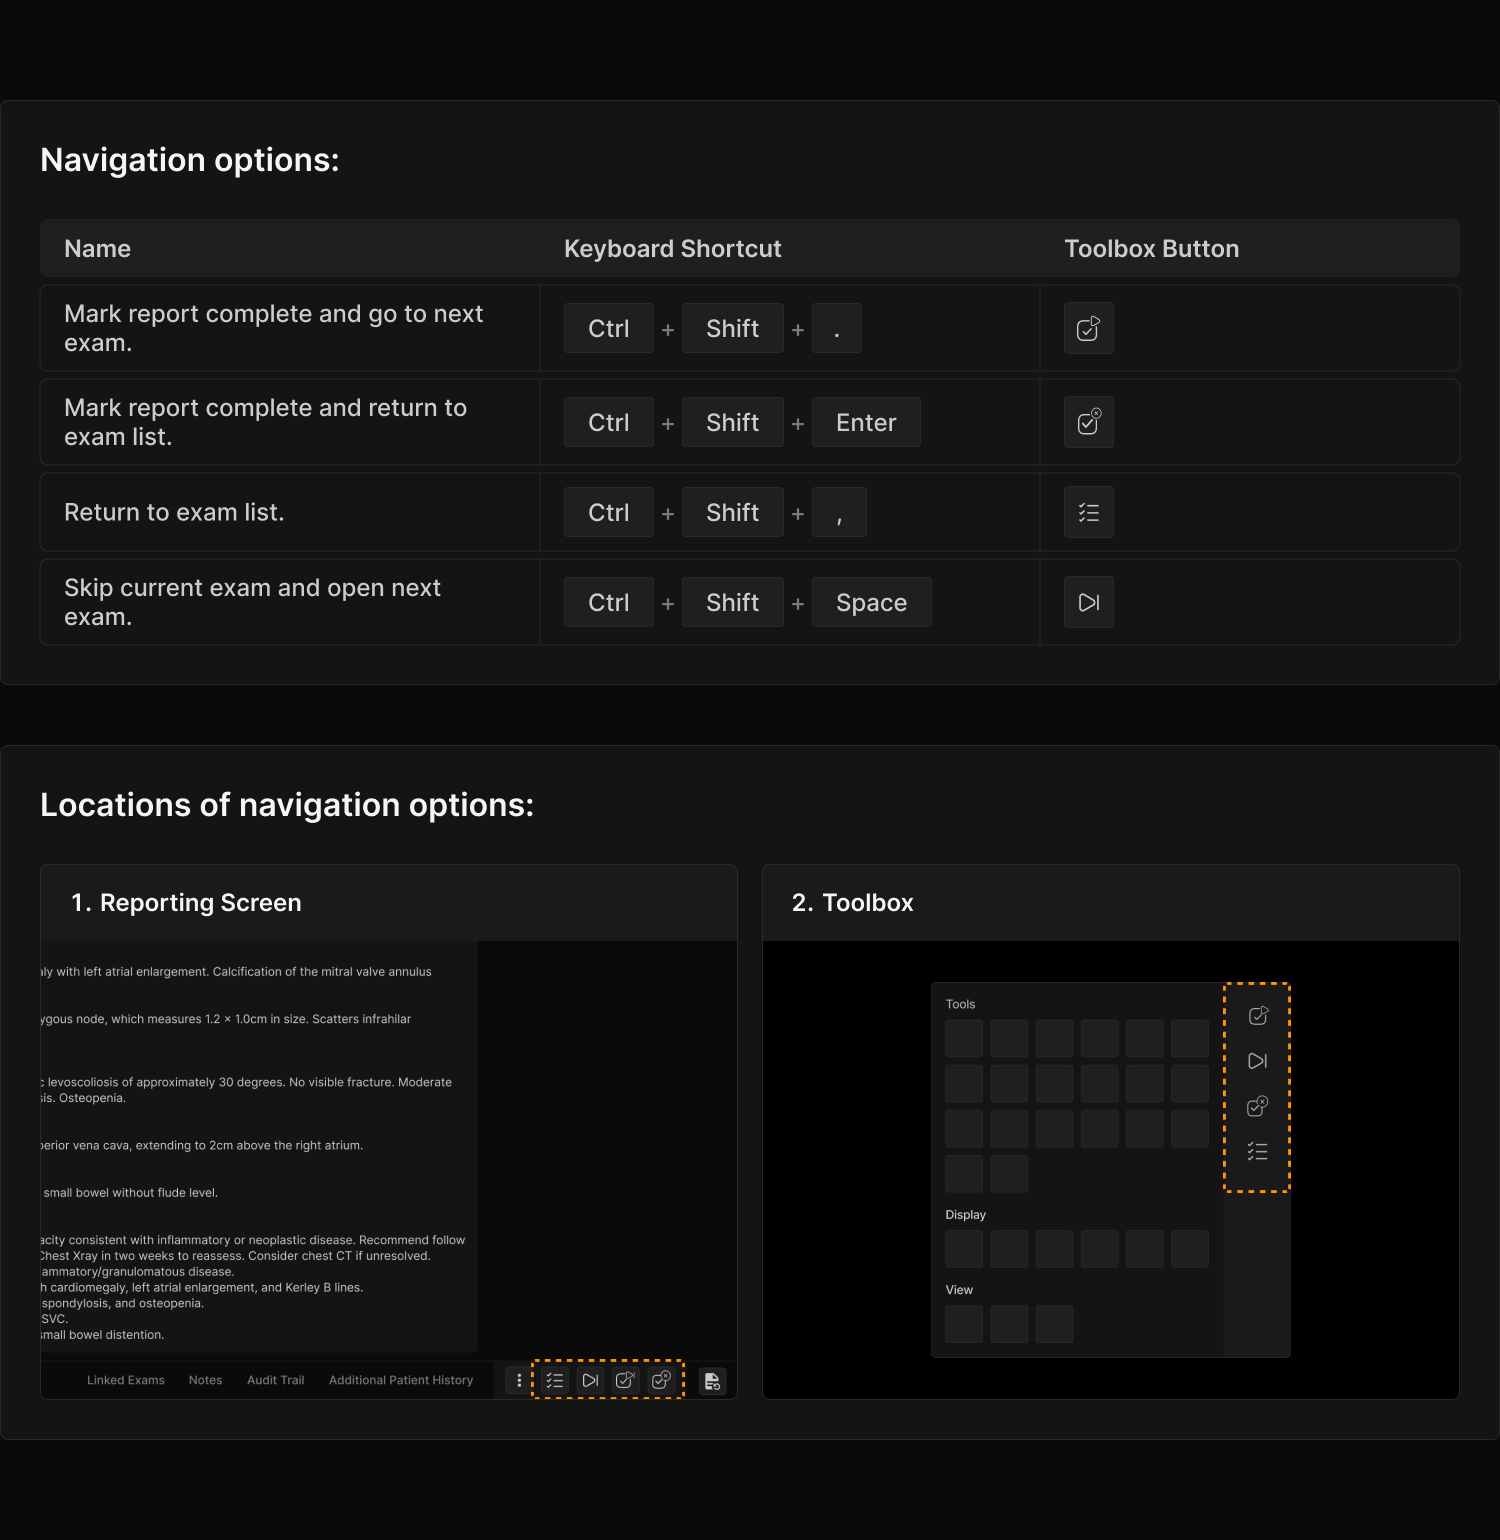1500x1540 pixels.
Task: Click report line mentioning 'small bowel without flude level'
Action: tap(130, 1193)
